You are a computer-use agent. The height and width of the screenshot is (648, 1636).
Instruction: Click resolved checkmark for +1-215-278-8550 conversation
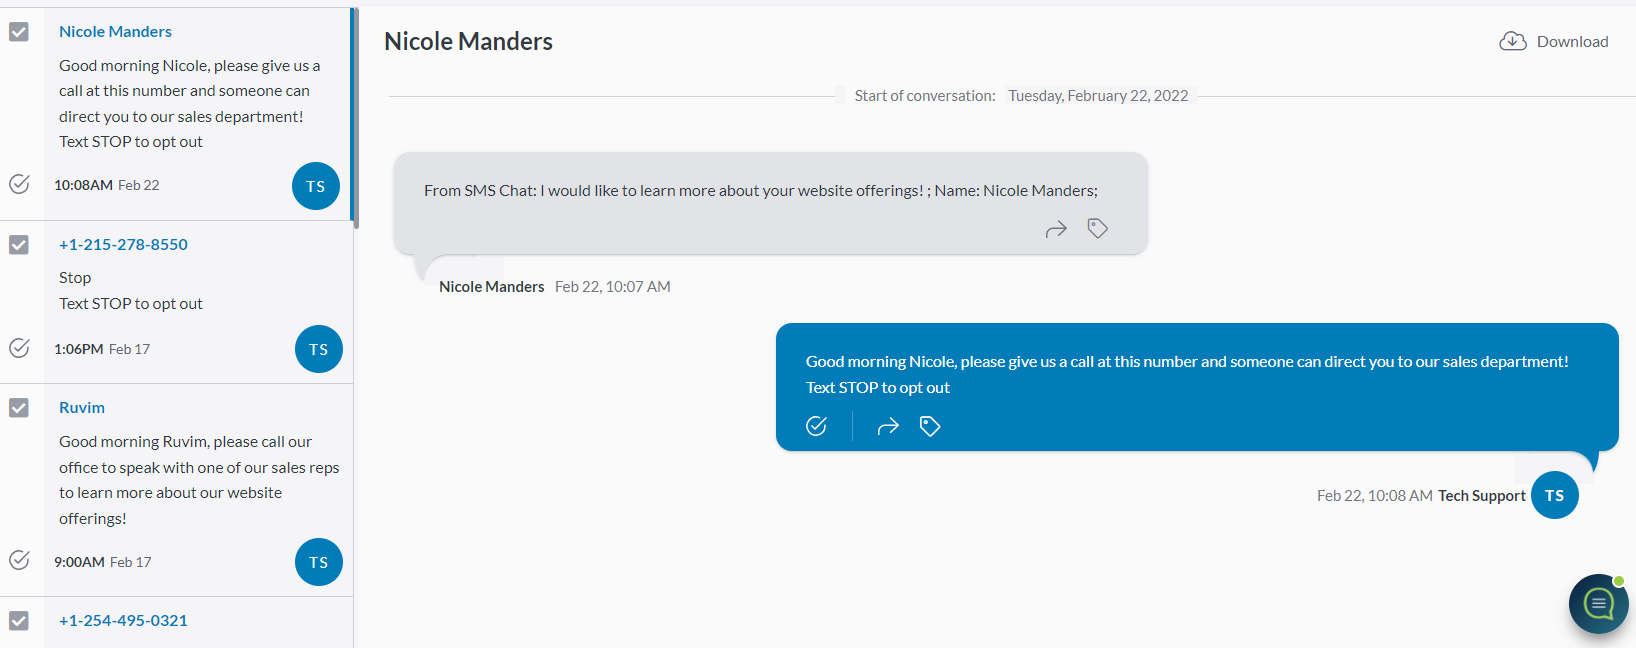[19, 348]
